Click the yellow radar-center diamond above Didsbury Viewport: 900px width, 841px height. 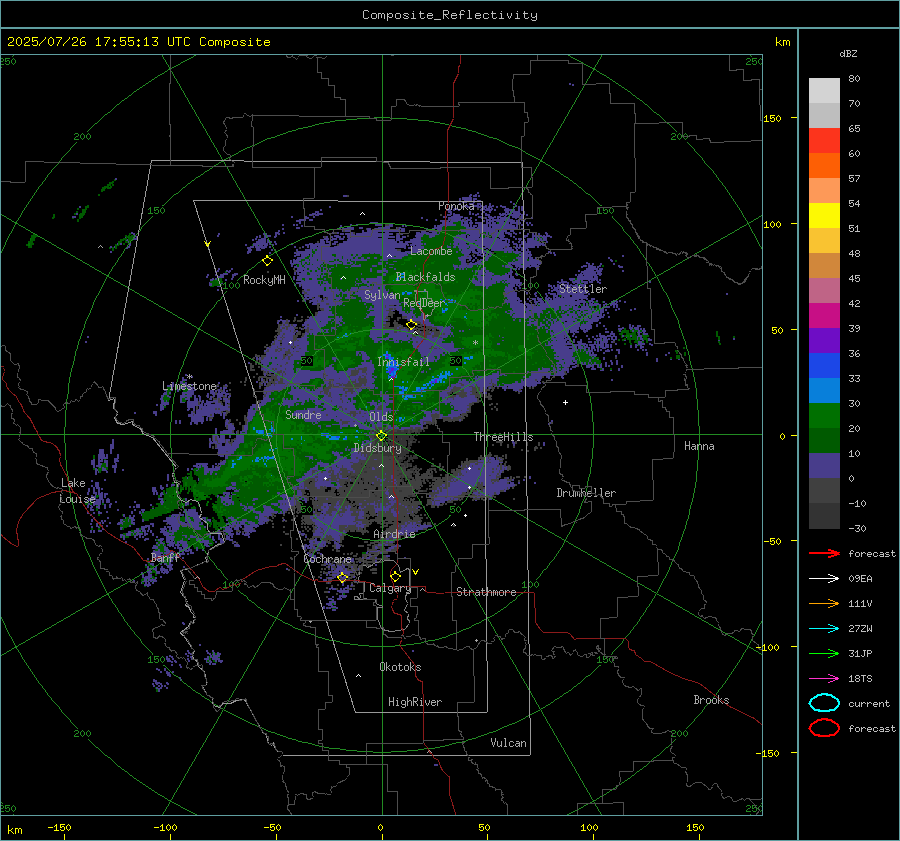tap(381, 435)
